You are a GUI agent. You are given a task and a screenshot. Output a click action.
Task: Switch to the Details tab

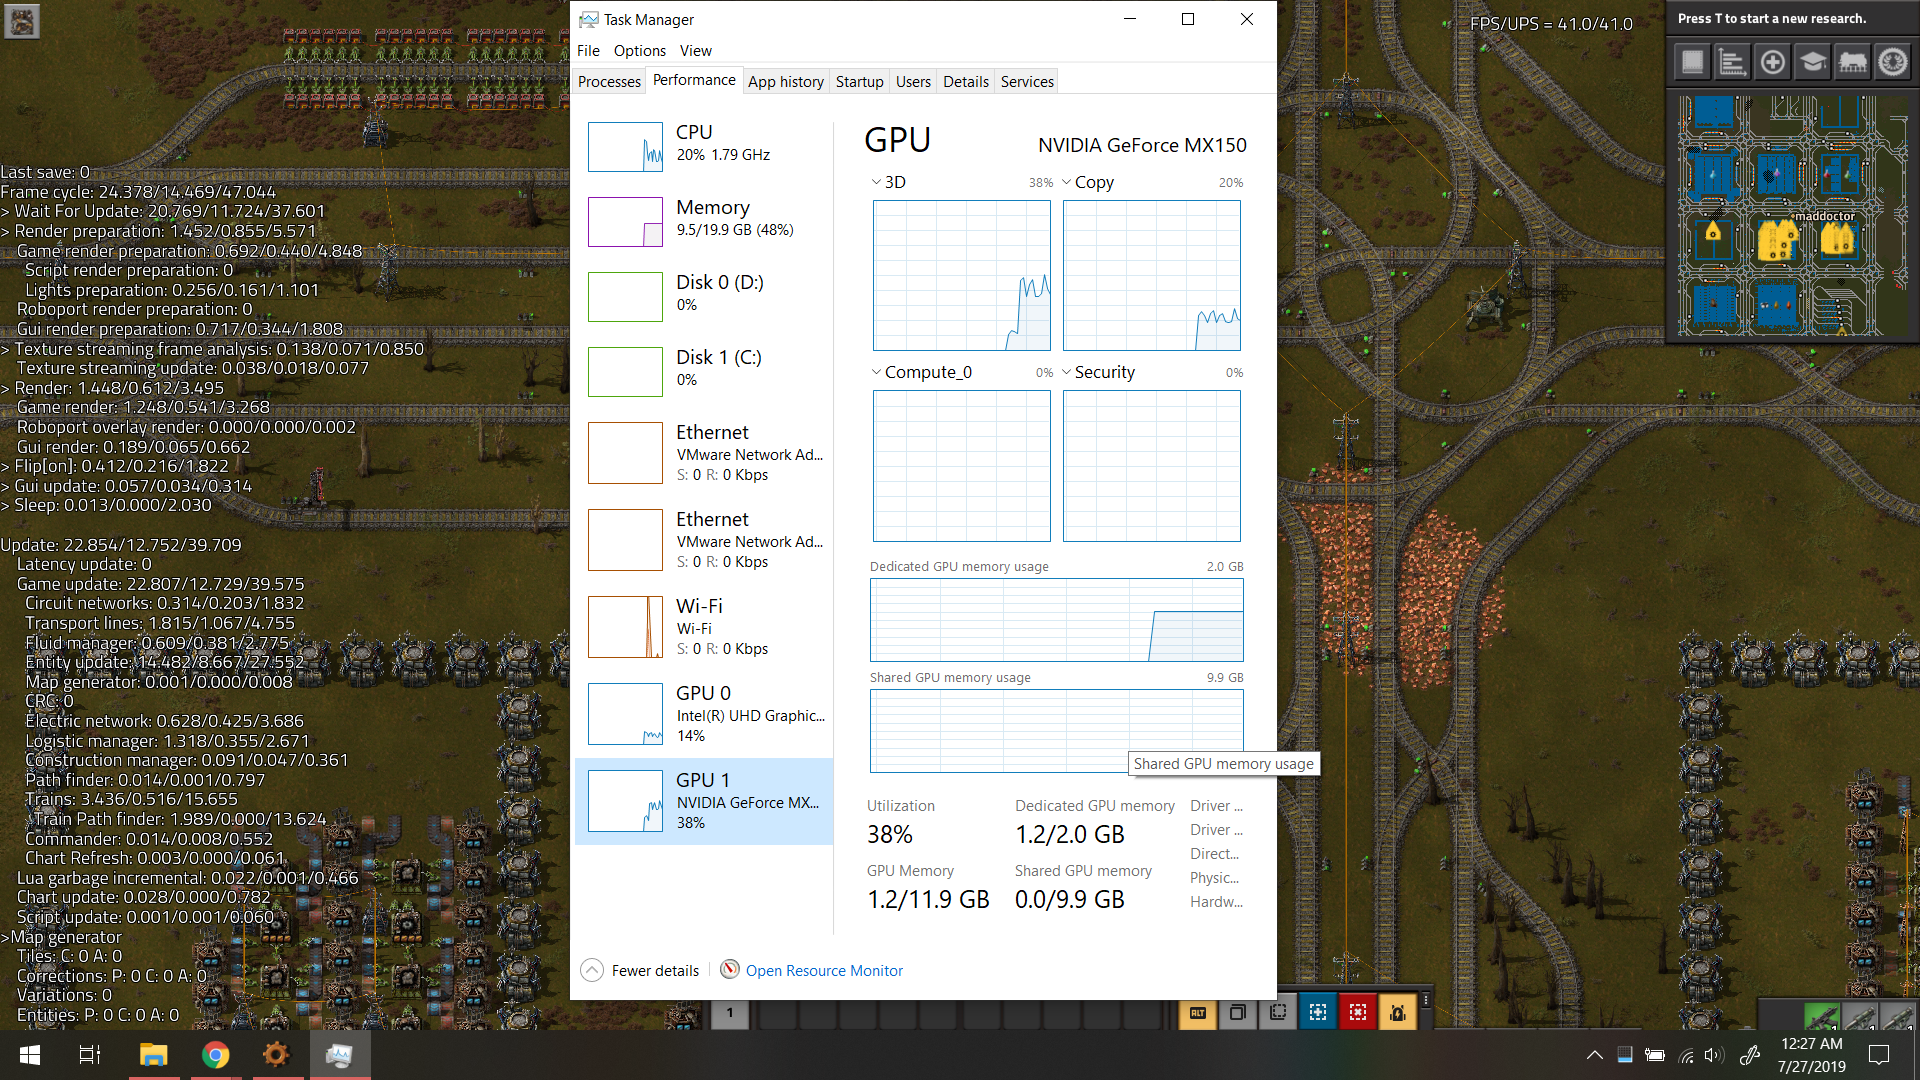click(966, 81)
